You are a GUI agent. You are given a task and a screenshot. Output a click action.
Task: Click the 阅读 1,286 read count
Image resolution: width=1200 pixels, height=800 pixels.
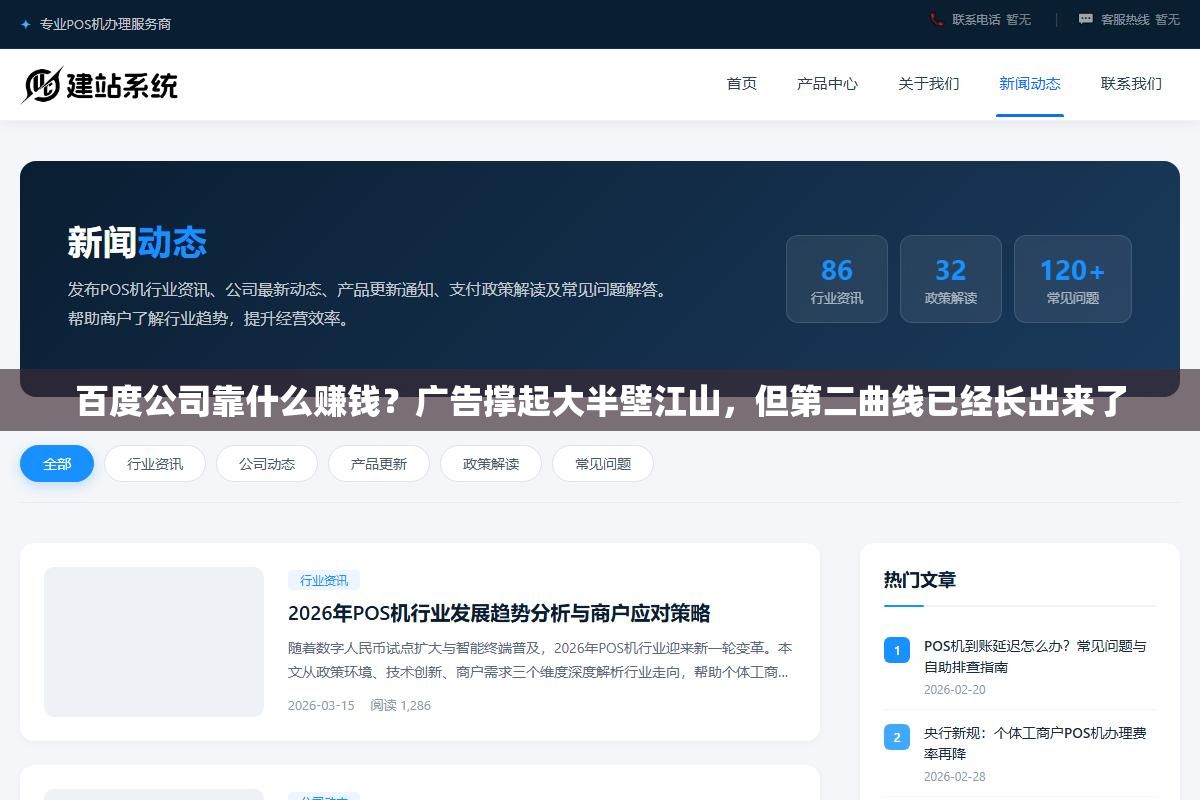tap(400, 705)
